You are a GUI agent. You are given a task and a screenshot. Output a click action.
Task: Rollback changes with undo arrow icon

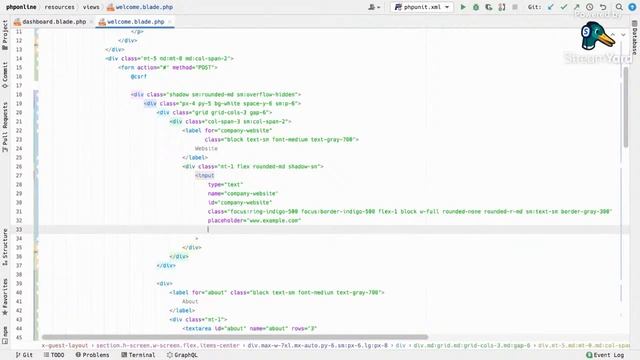click(603, 7)
